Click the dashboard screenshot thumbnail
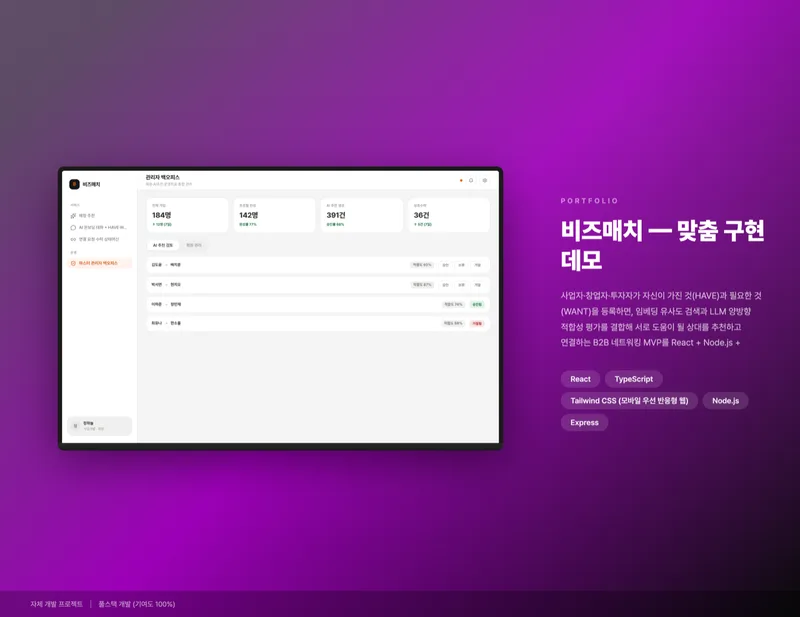 click(x=281, y=308)
